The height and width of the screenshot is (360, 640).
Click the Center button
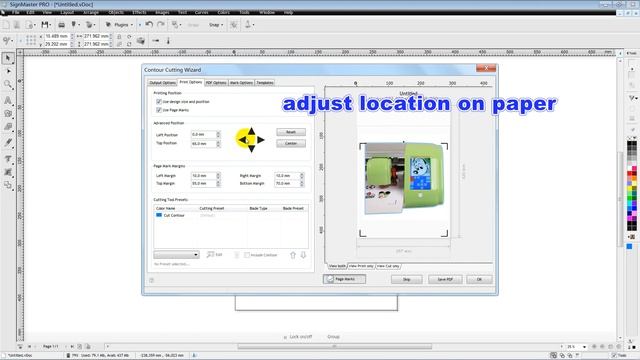(x=291, y=144)
